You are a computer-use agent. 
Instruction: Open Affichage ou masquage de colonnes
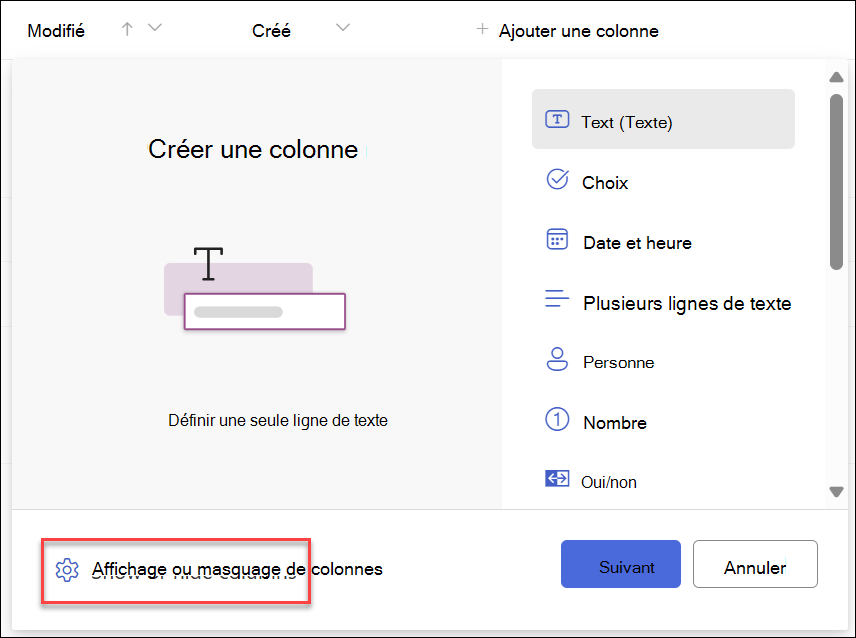tap(219, 569)
